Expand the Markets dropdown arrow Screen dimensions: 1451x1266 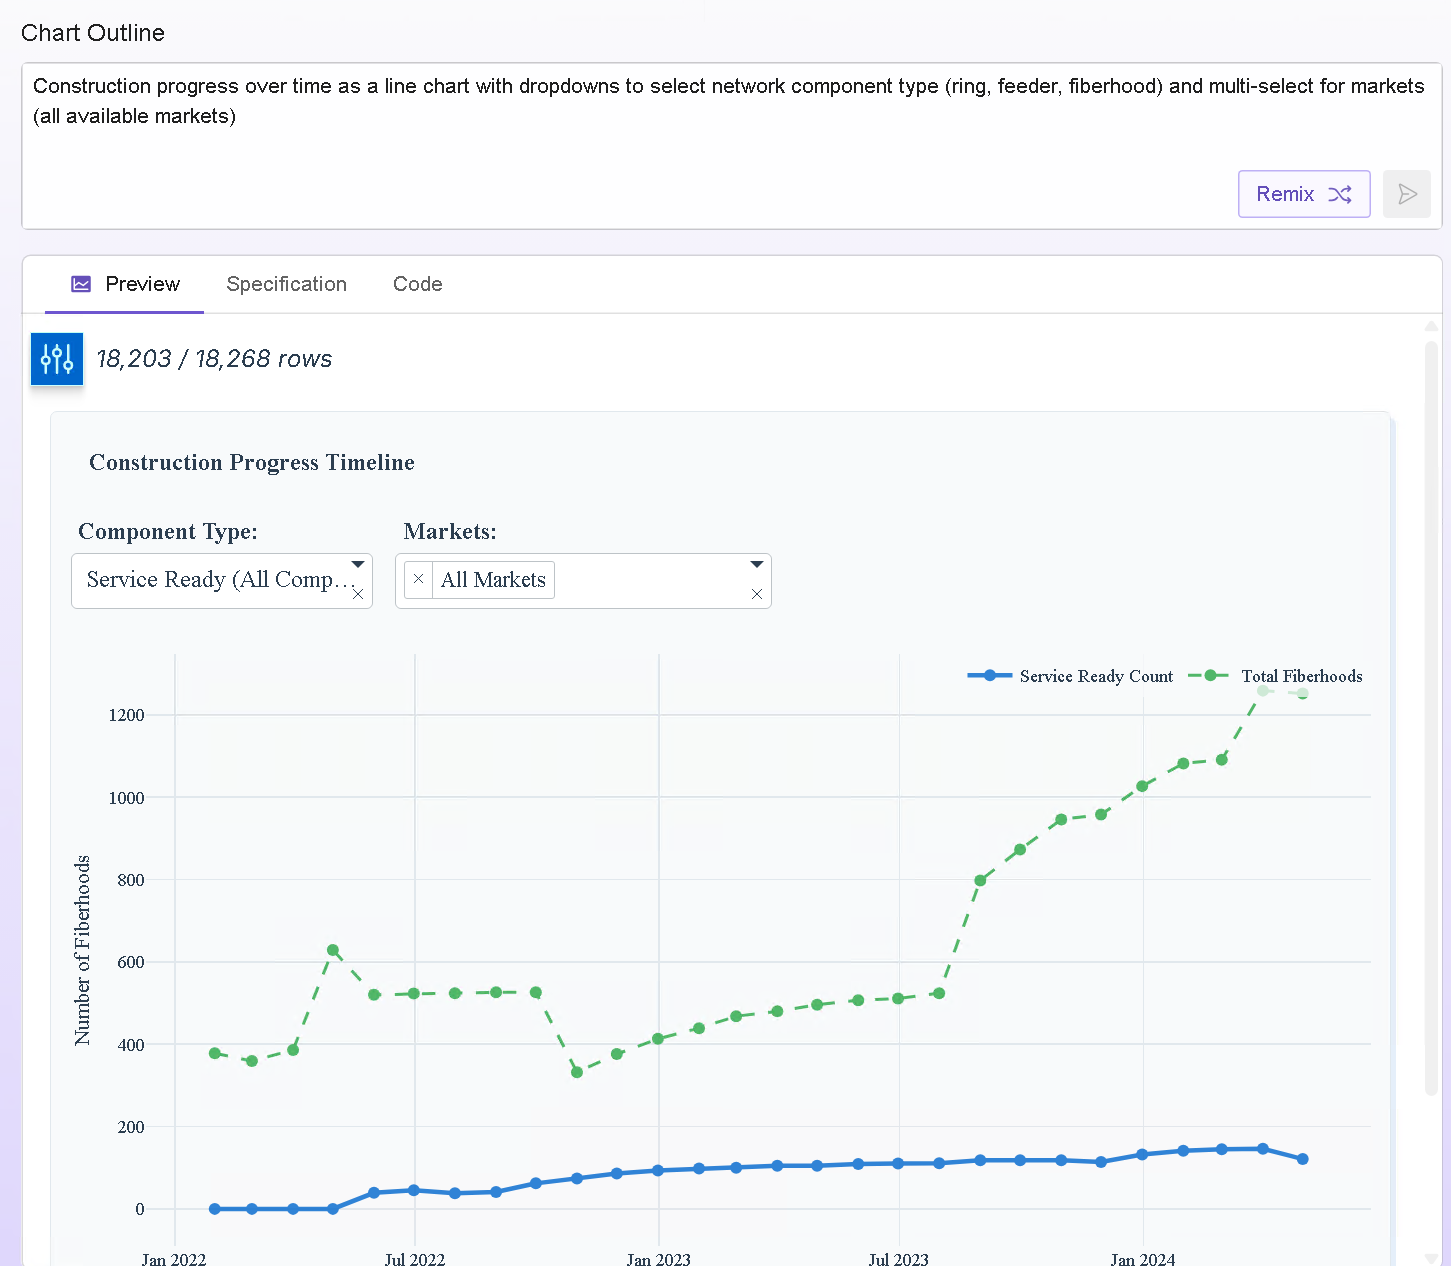point(757,565)
